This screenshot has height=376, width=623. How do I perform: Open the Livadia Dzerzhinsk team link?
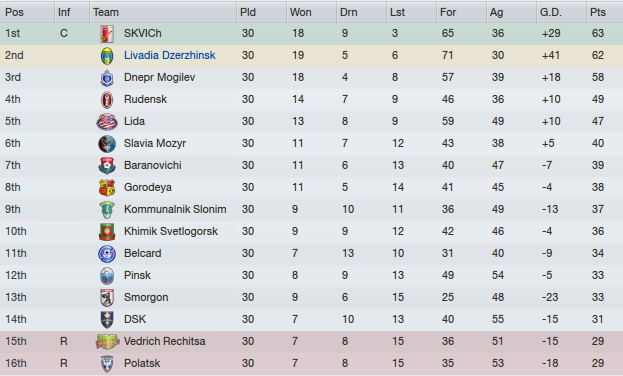point(170,55)
